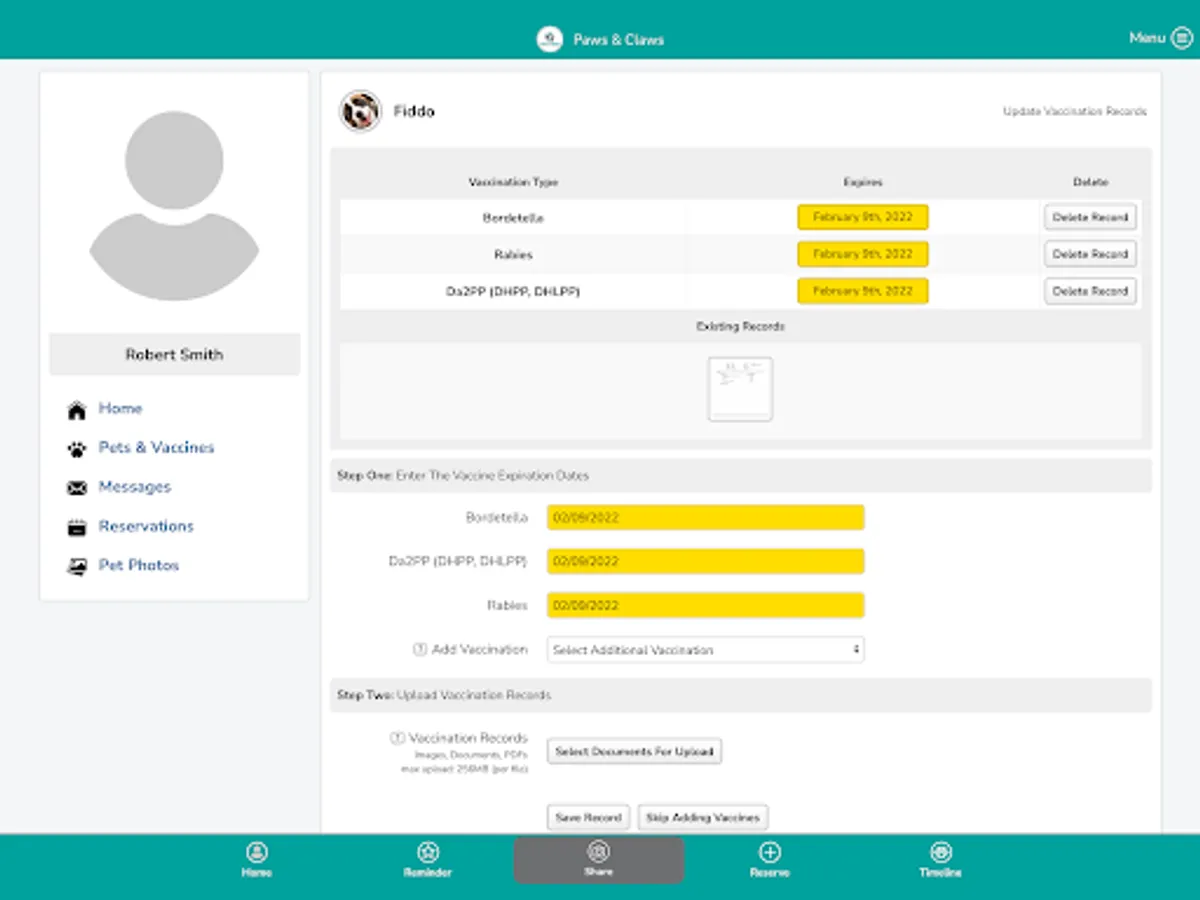This screenshot has width=1200, height=900.
Task: Tap the Home icon in bottom bar
Action: (x=257, y=852)
